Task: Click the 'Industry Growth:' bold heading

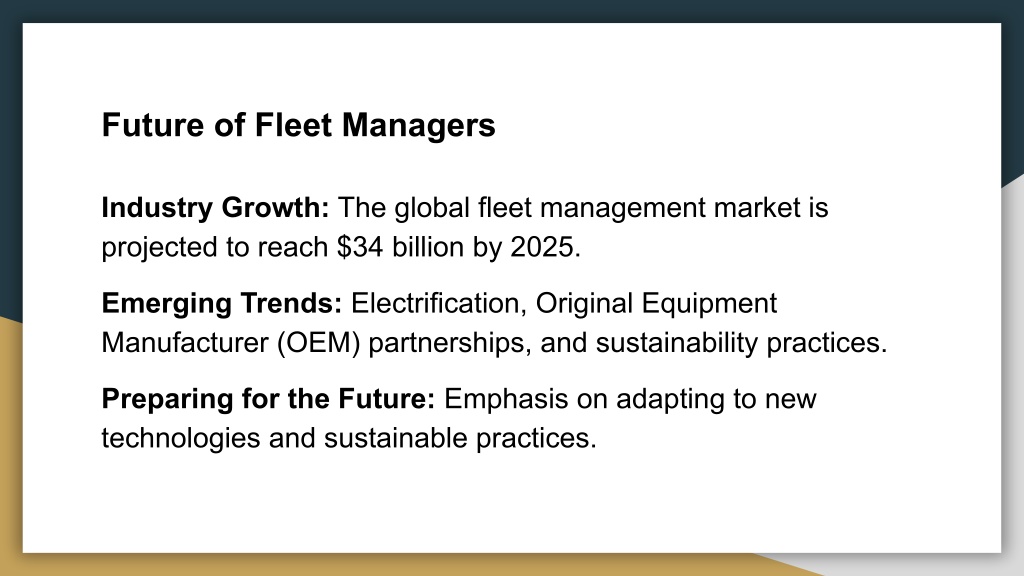Action: [216, 208]
